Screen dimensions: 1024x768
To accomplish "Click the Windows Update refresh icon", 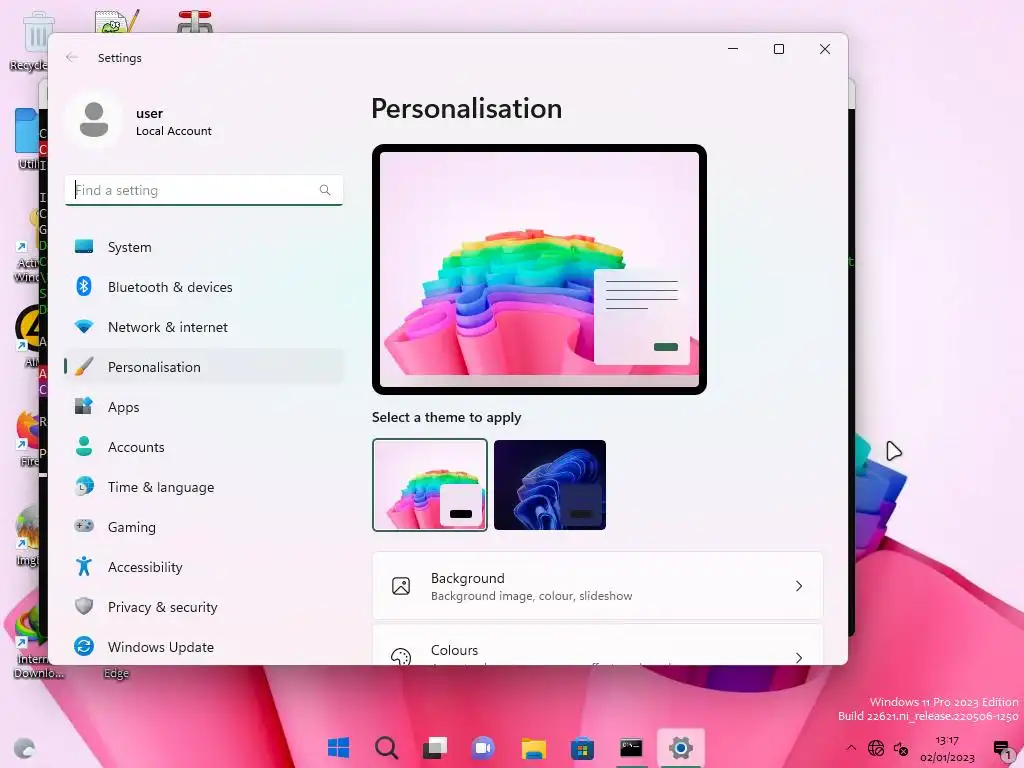I will pos(84,646).
